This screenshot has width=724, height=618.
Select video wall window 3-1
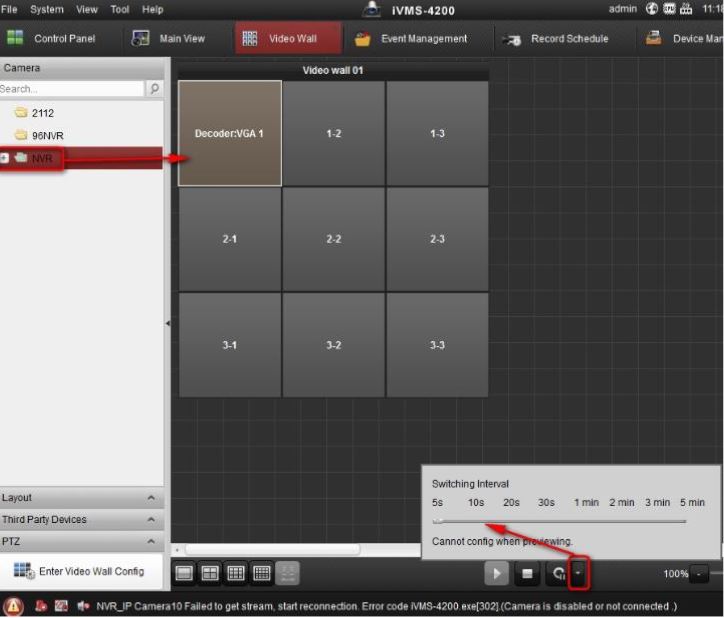[229, 345]
